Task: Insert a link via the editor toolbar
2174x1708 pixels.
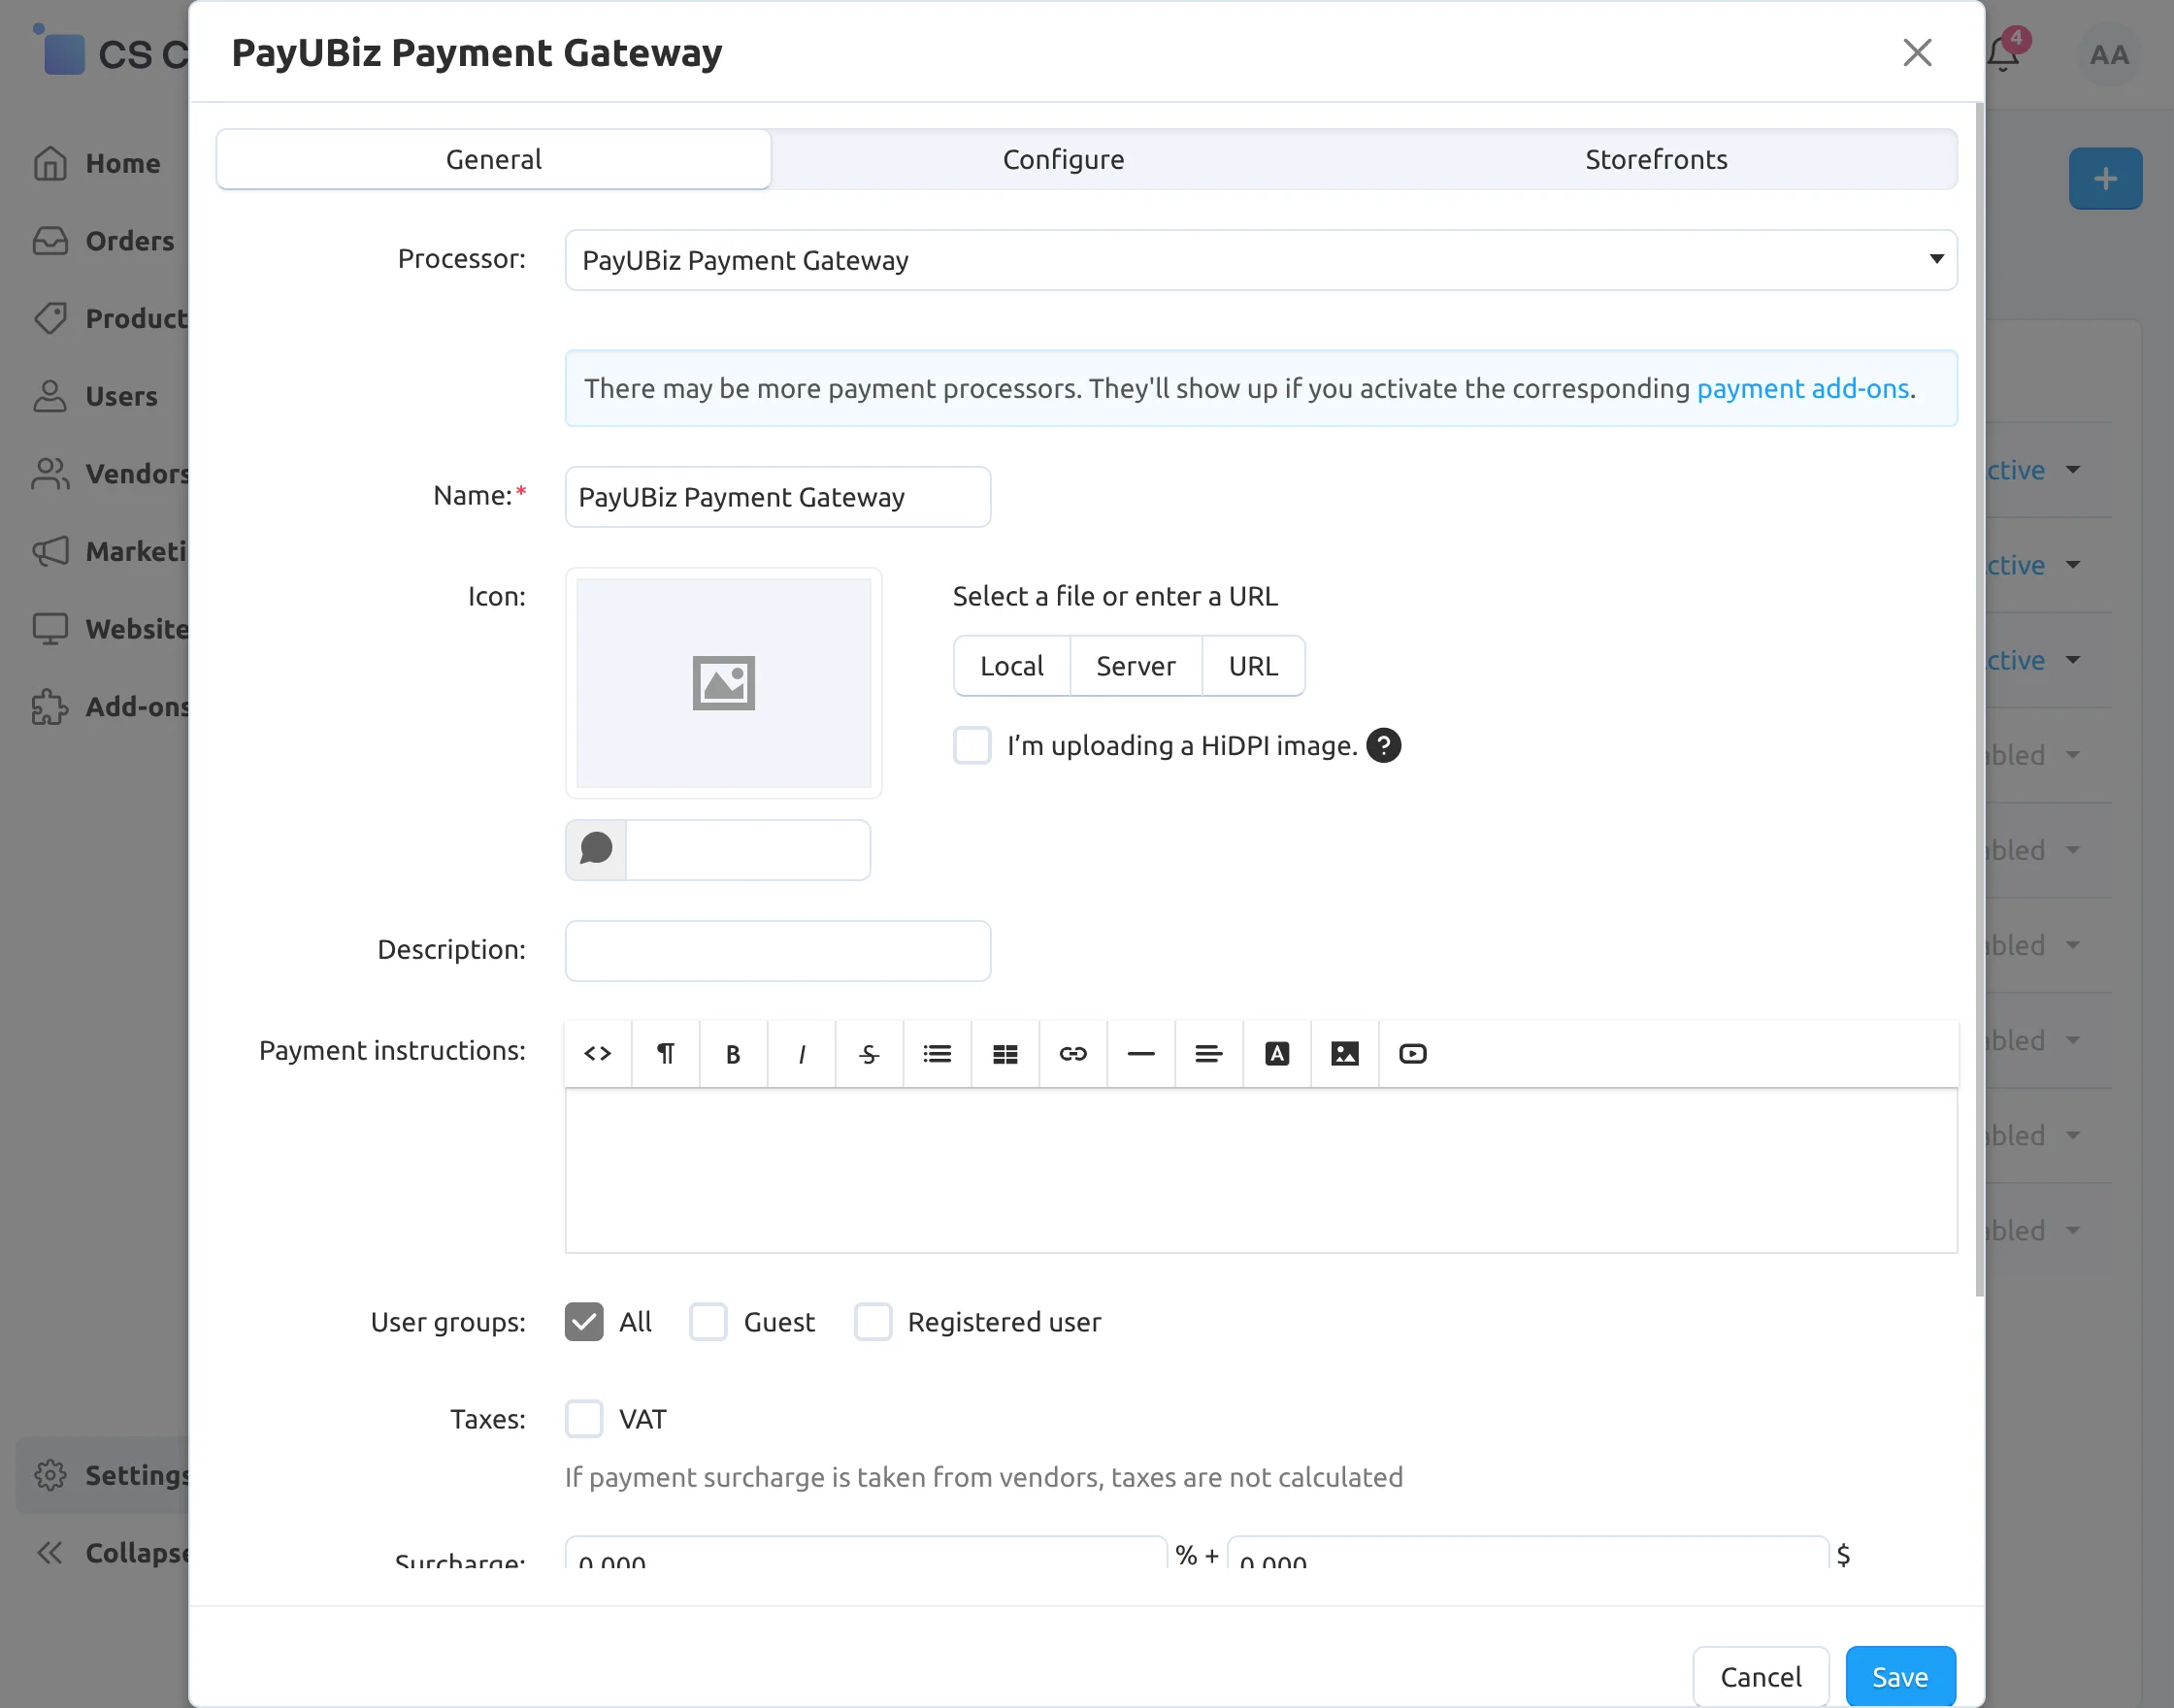Action: pyautogui.click(x=1073, y=1053)
